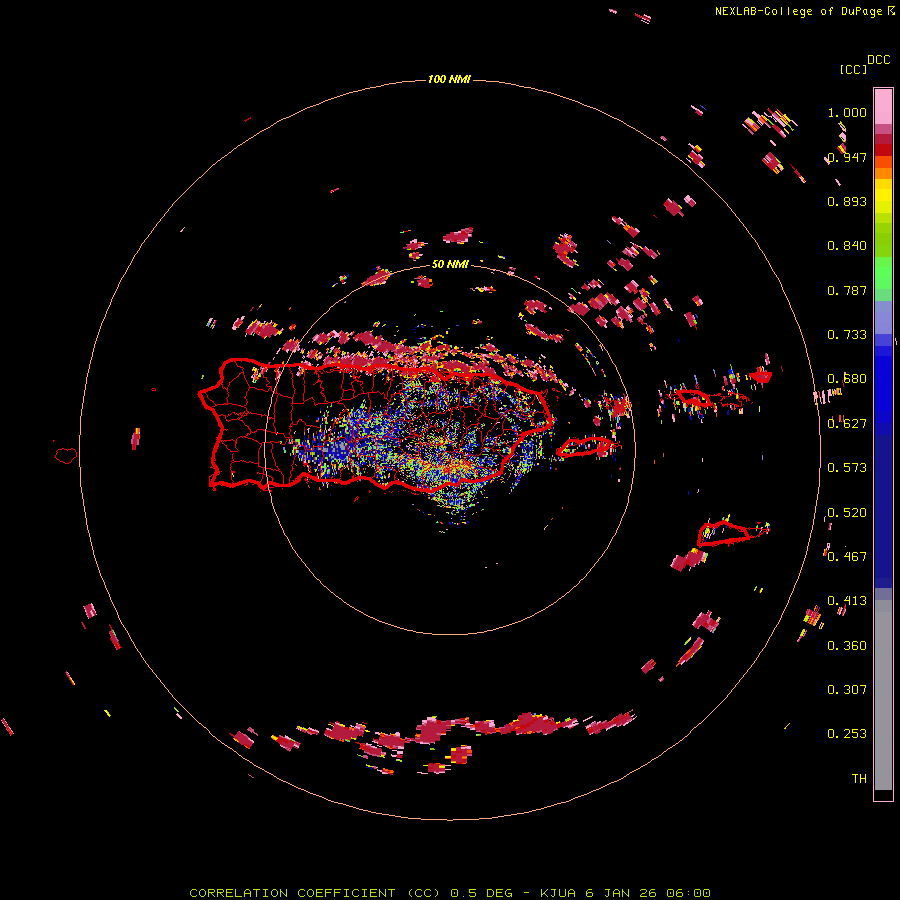Screen dimensions: 900x900
Task: Click the 0.627 scale value
Action: coord(847,424)
